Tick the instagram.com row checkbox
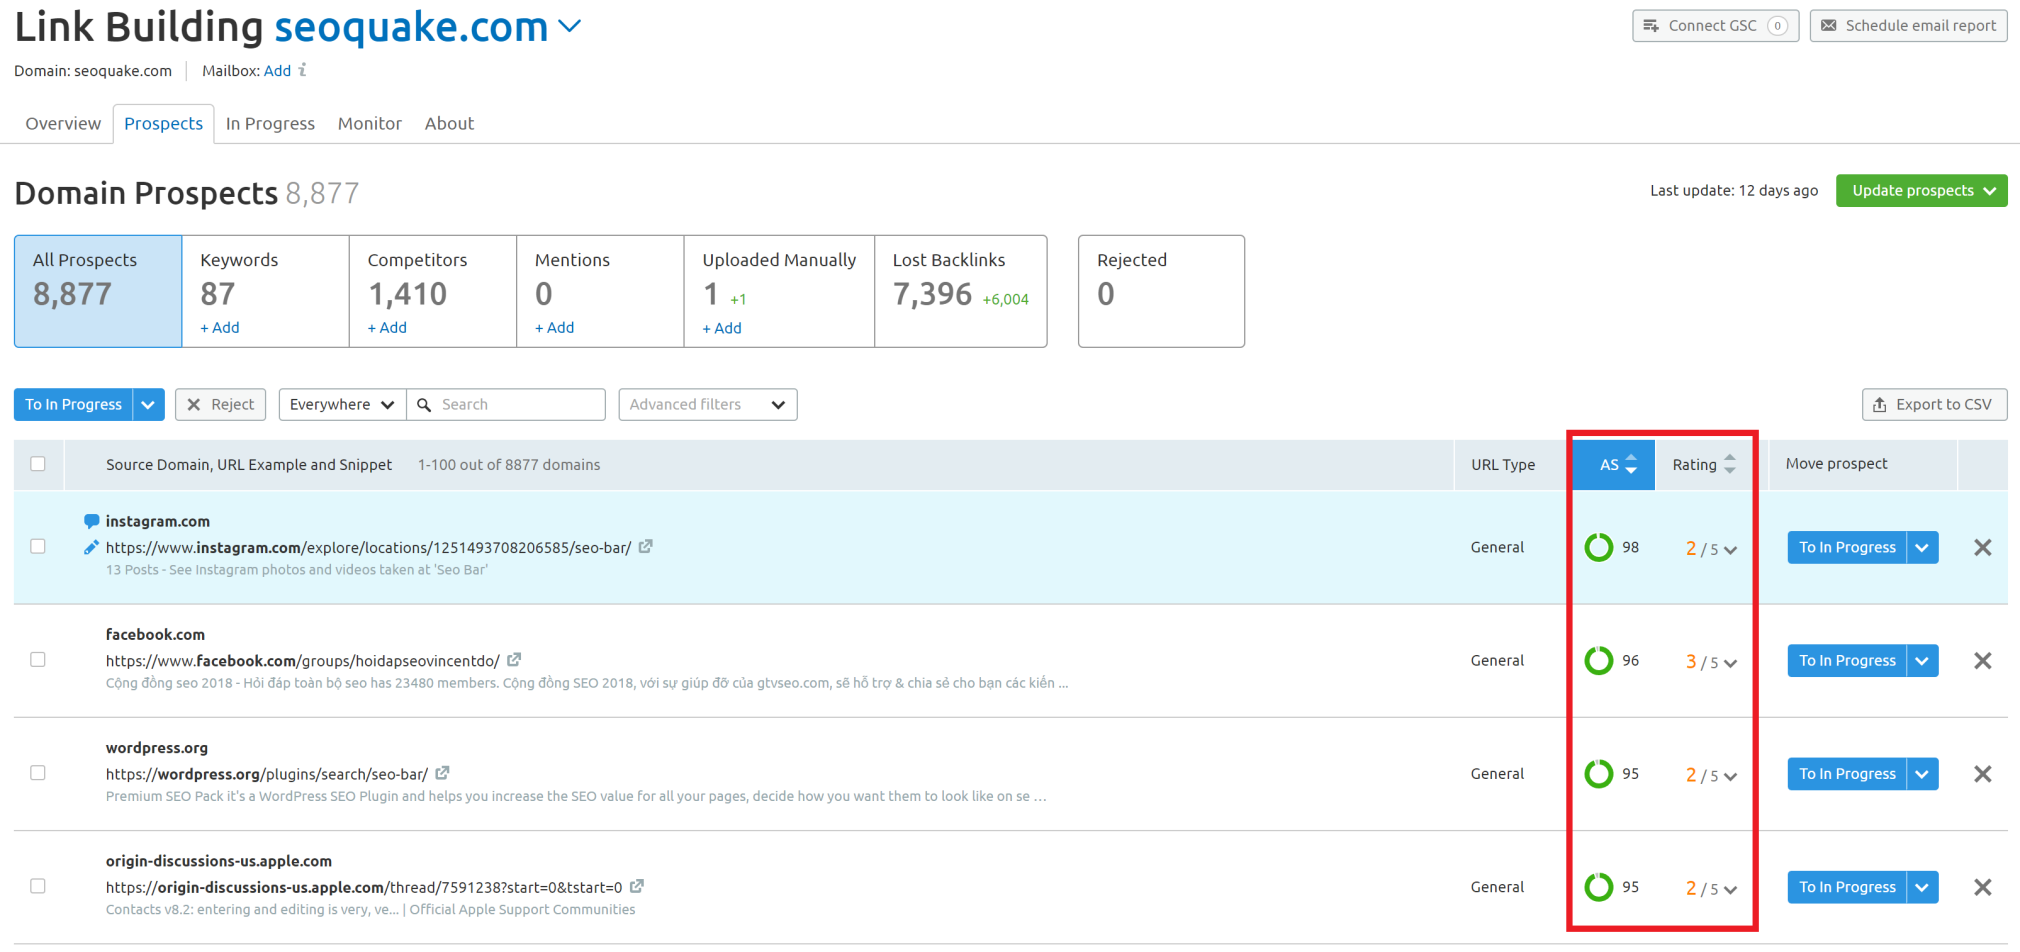The width and height of the screenshot is (2020, 952). pos(38,546)
